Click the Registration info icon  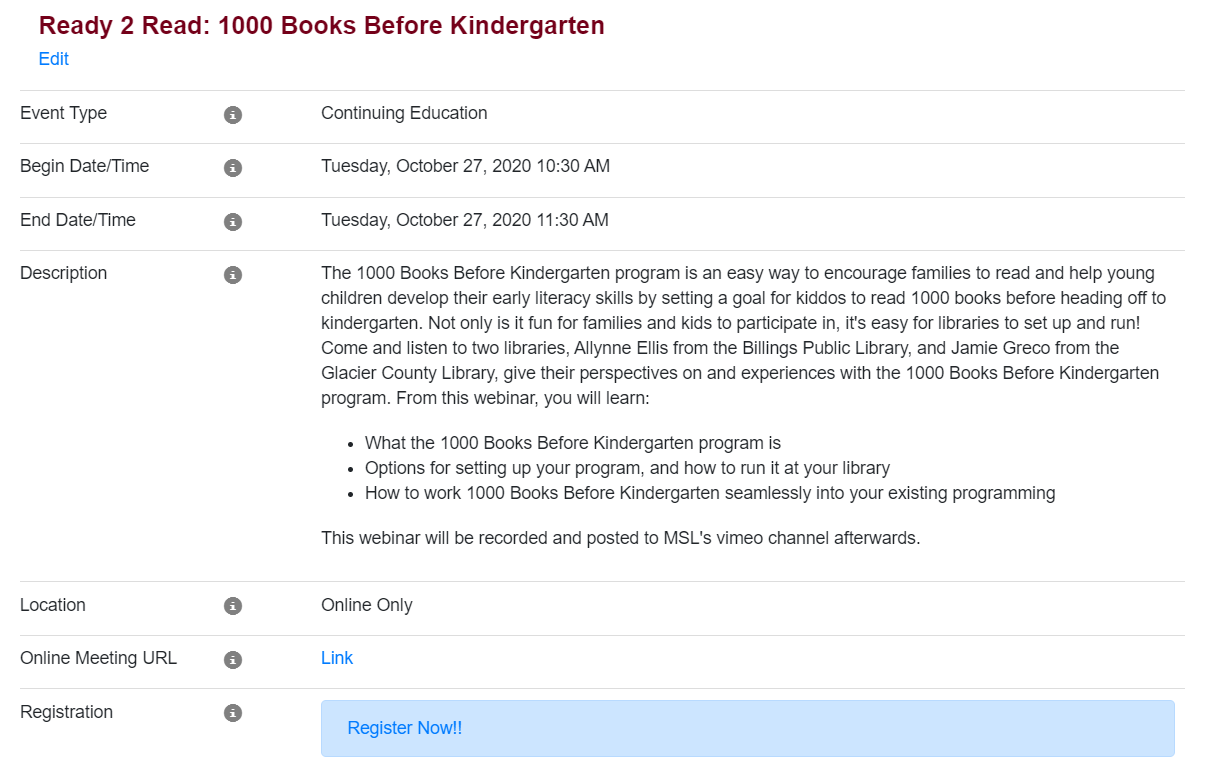(233, 713)
